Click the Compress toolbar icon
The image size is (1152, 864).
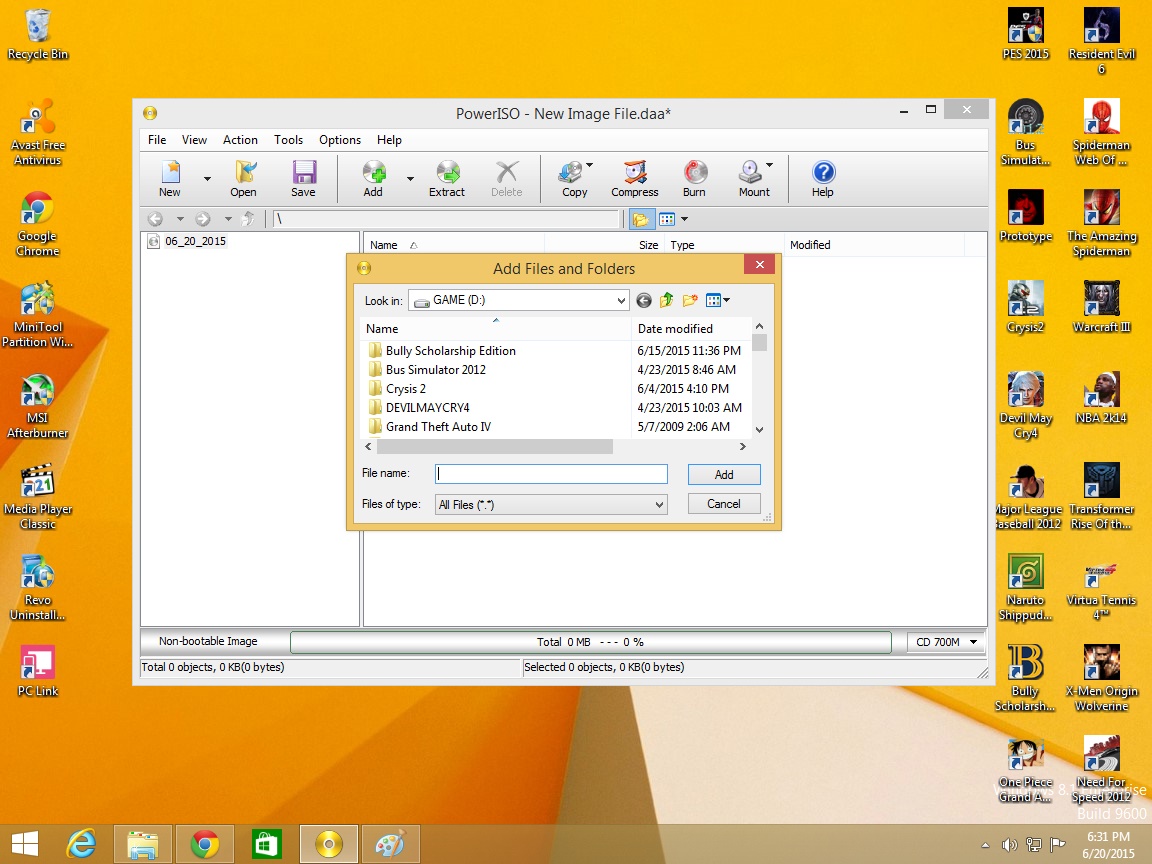[x=635, y=179]
